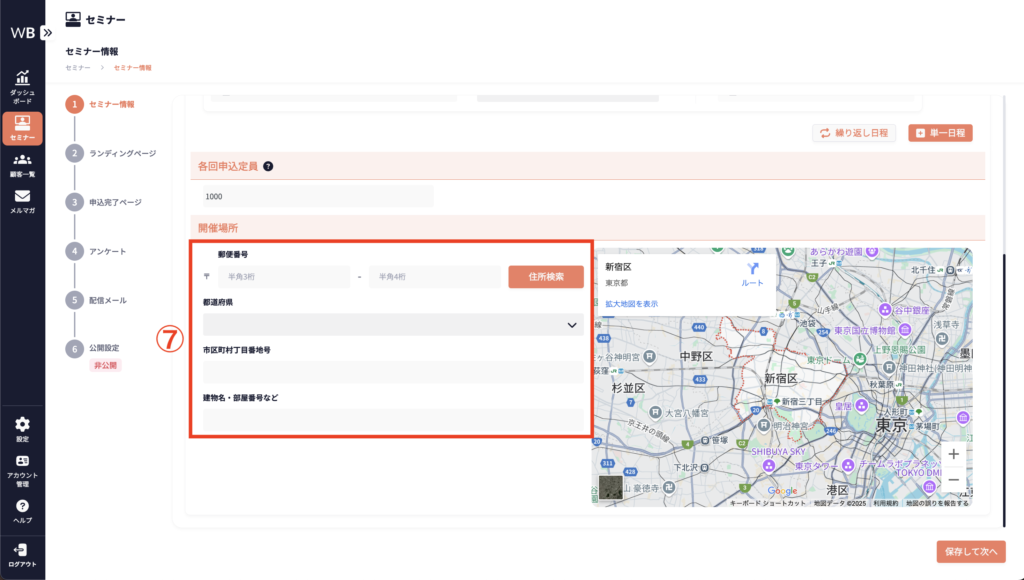Select the セミナー sidebar icon
The image size is (1024, 580).
[22, 124]
